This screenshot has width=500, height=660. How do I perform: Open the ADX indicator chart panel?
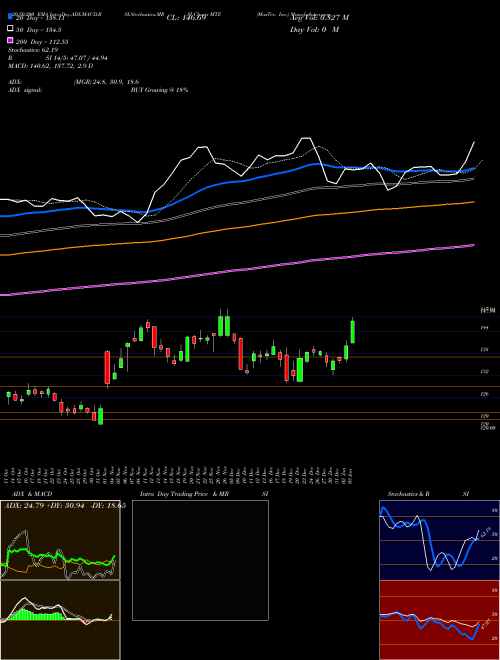(60, 540)
